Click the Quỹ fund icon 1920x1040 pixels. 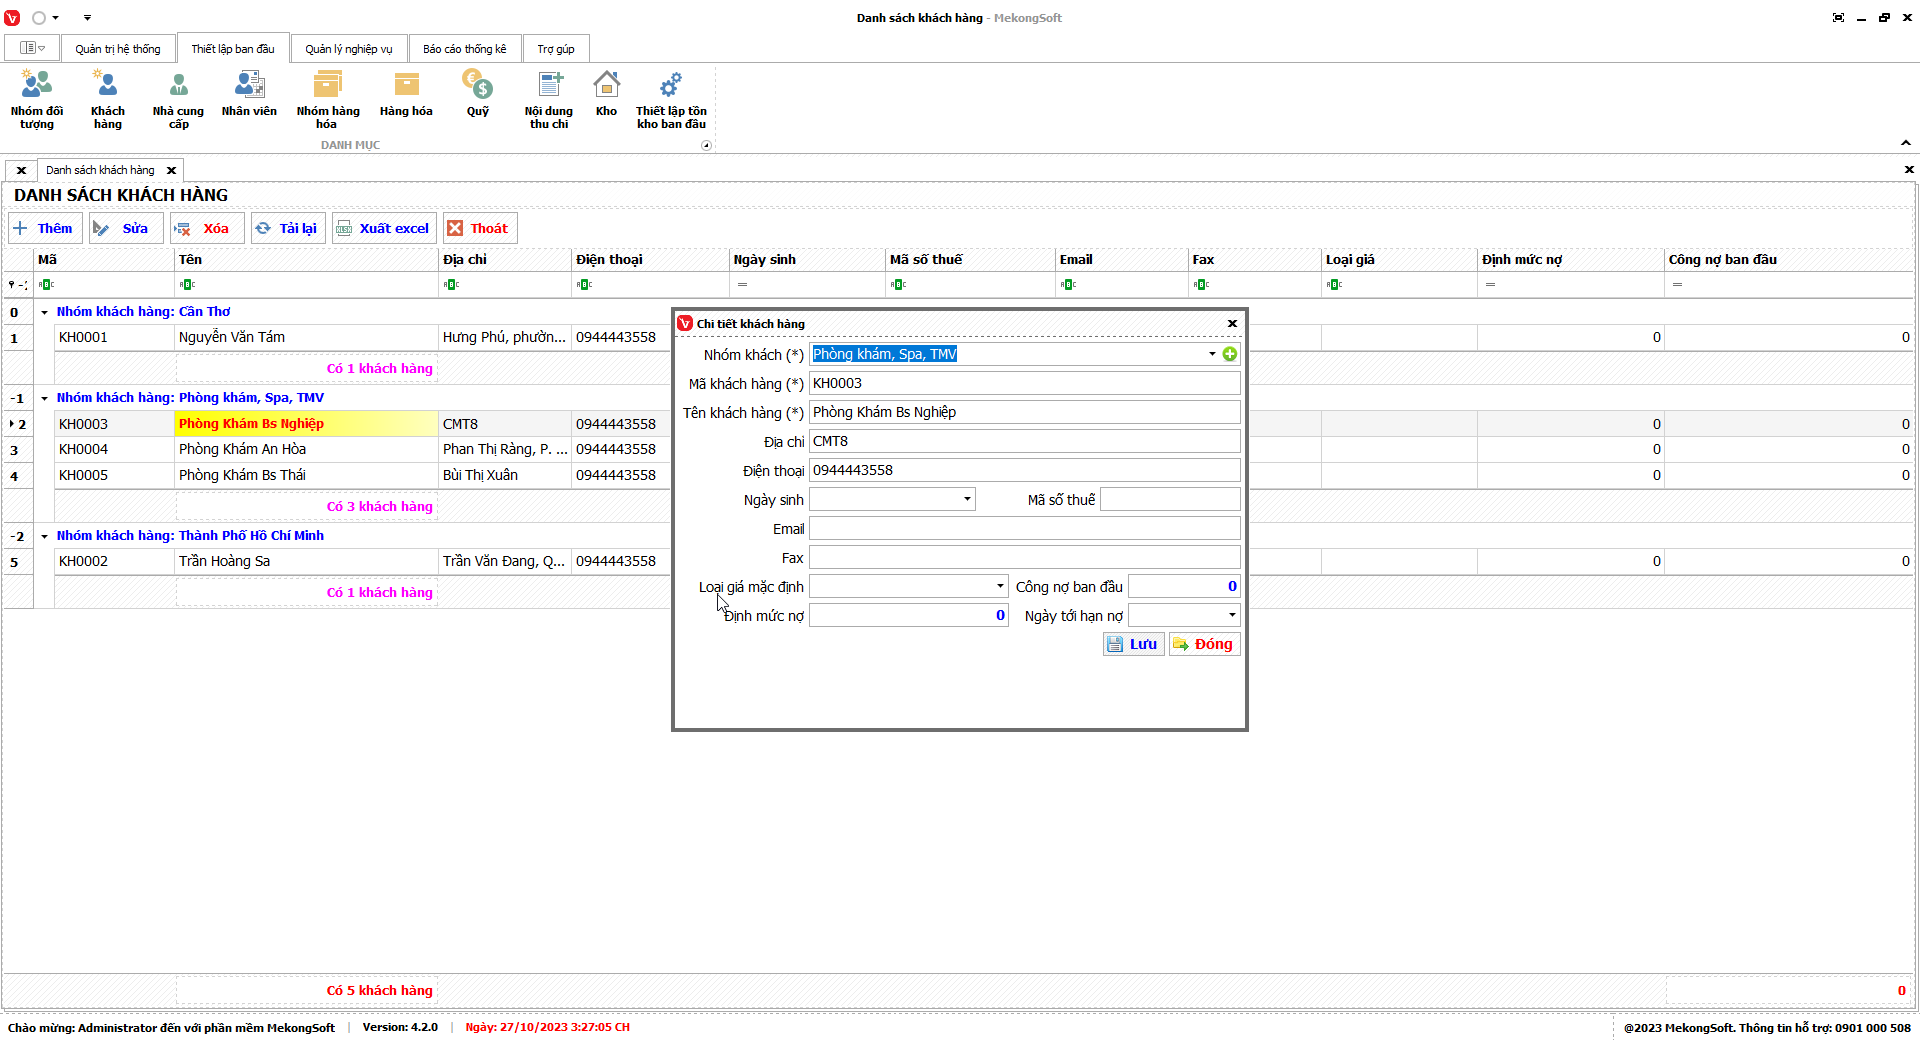coord(477,94)
